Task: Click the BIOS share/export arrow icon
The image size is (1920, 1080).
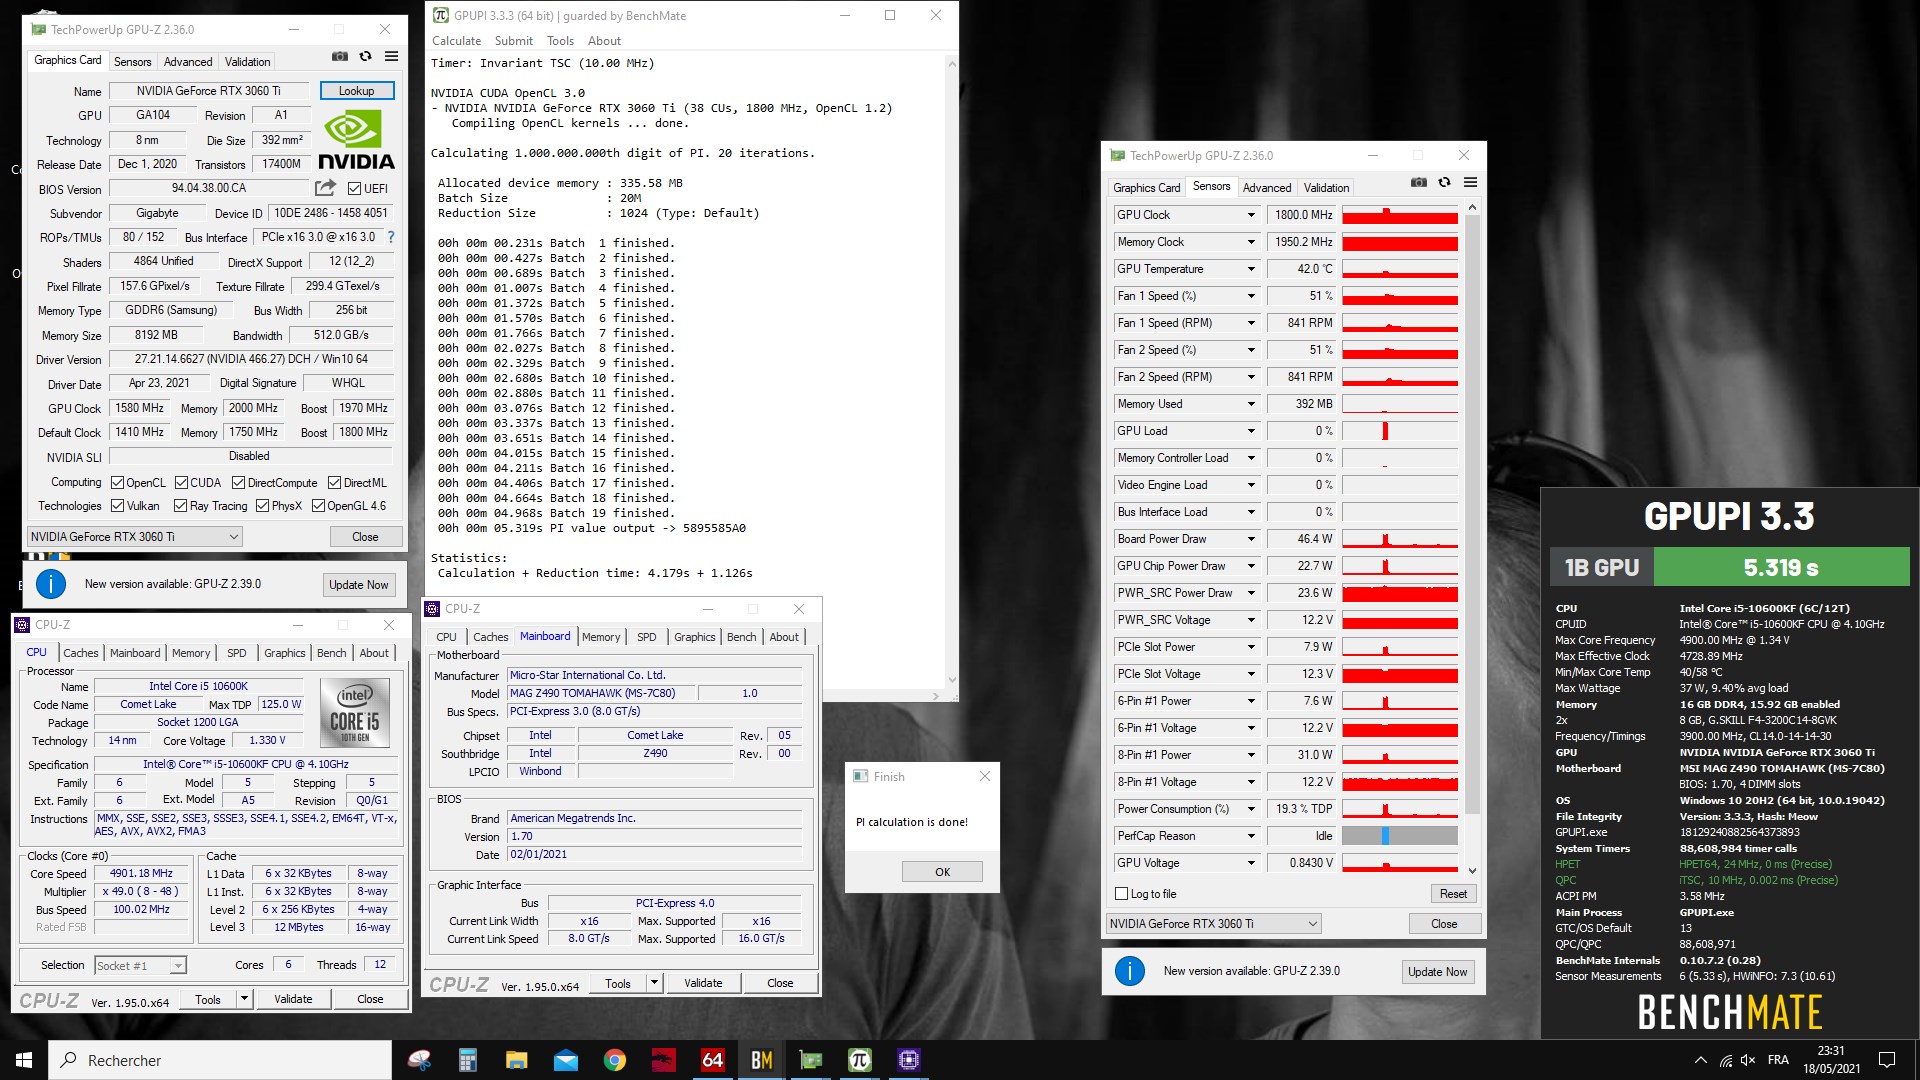Action: tap(326, 188)
